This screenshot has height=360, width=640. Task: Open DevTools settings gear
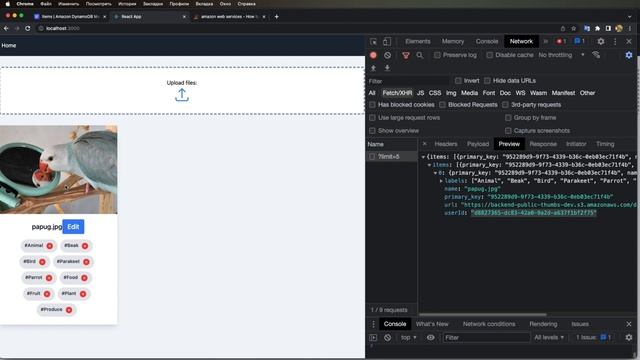point(601,41)
